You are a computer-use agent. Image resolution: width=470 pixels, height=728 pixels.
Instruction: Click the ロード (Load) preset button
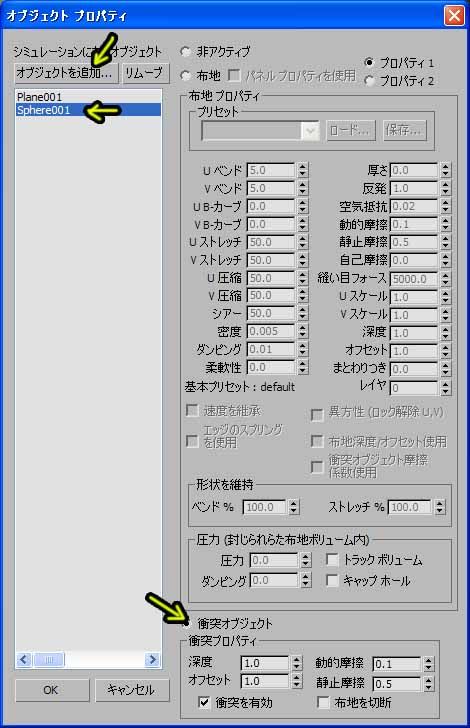click(x=350, y=130)
